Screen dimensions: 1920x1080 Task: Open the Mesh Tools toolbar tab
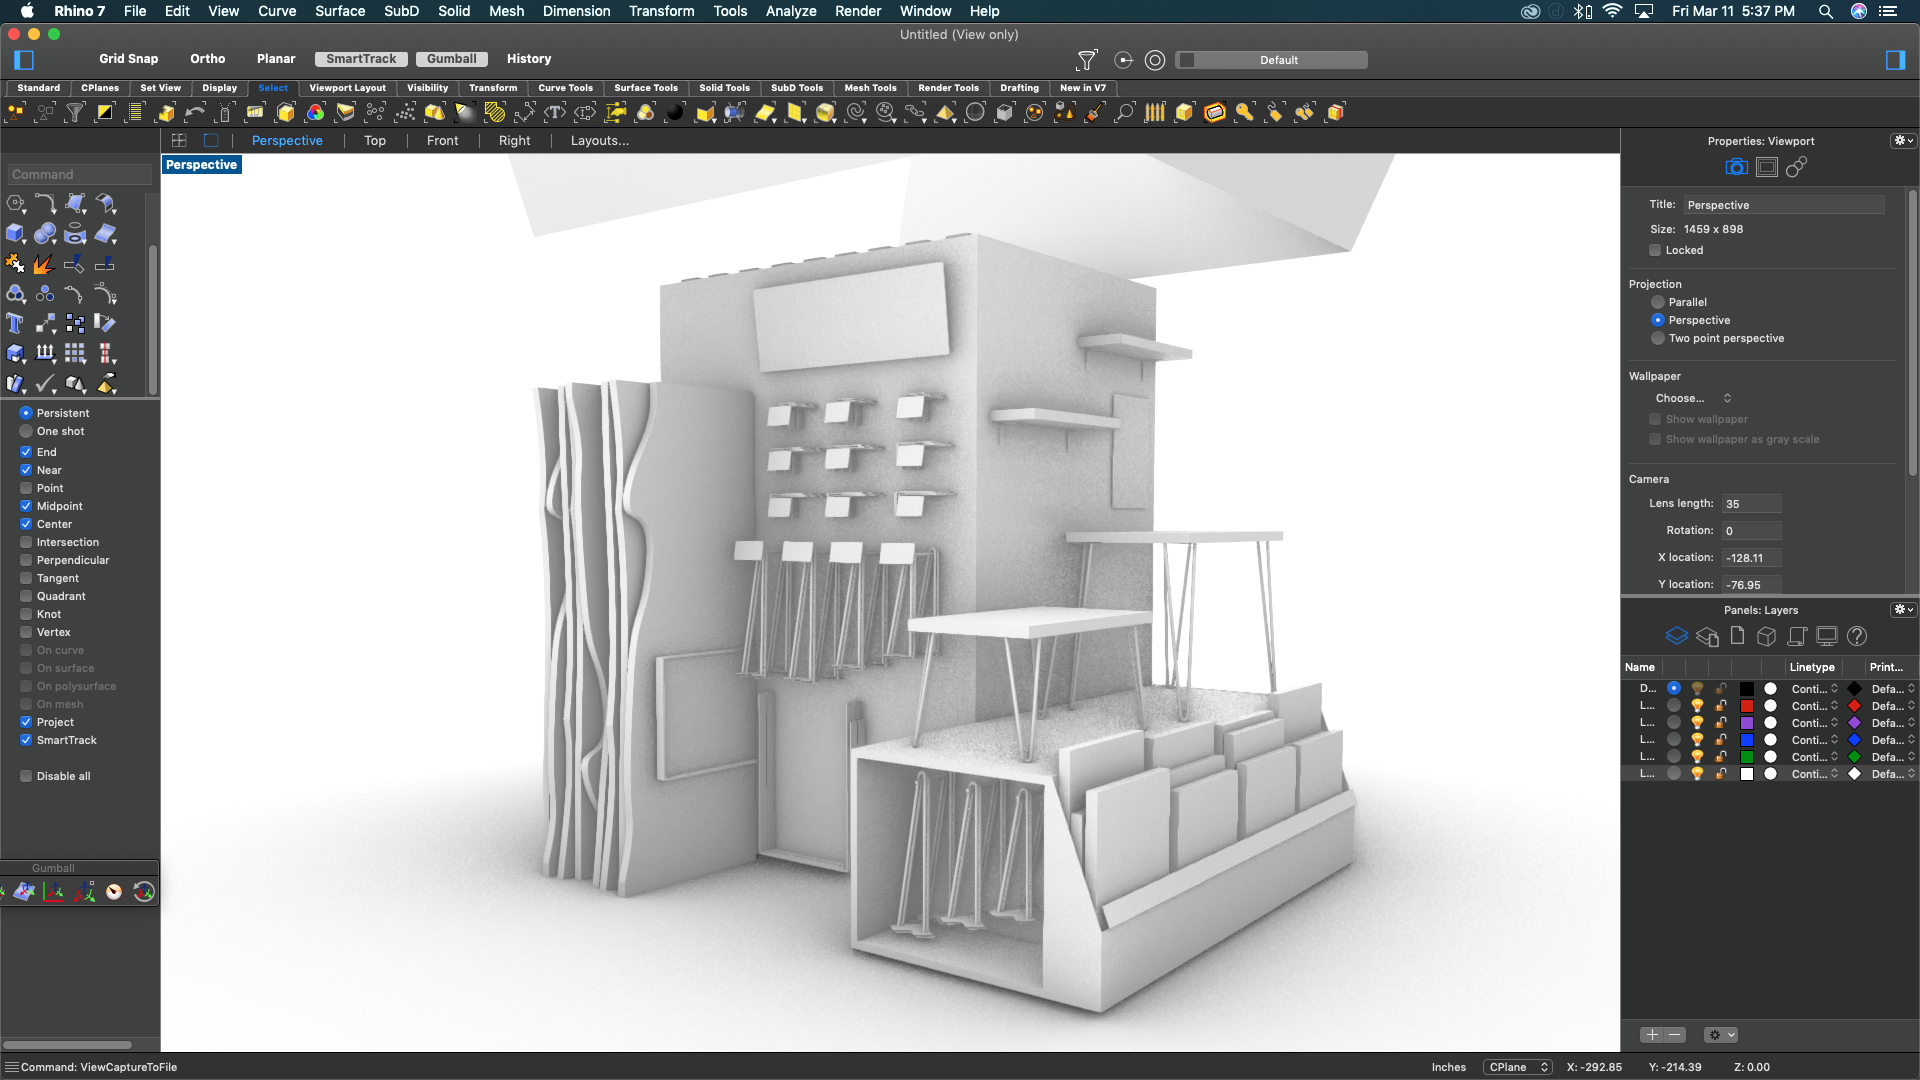pyautogui.click(x=870, y=88)
